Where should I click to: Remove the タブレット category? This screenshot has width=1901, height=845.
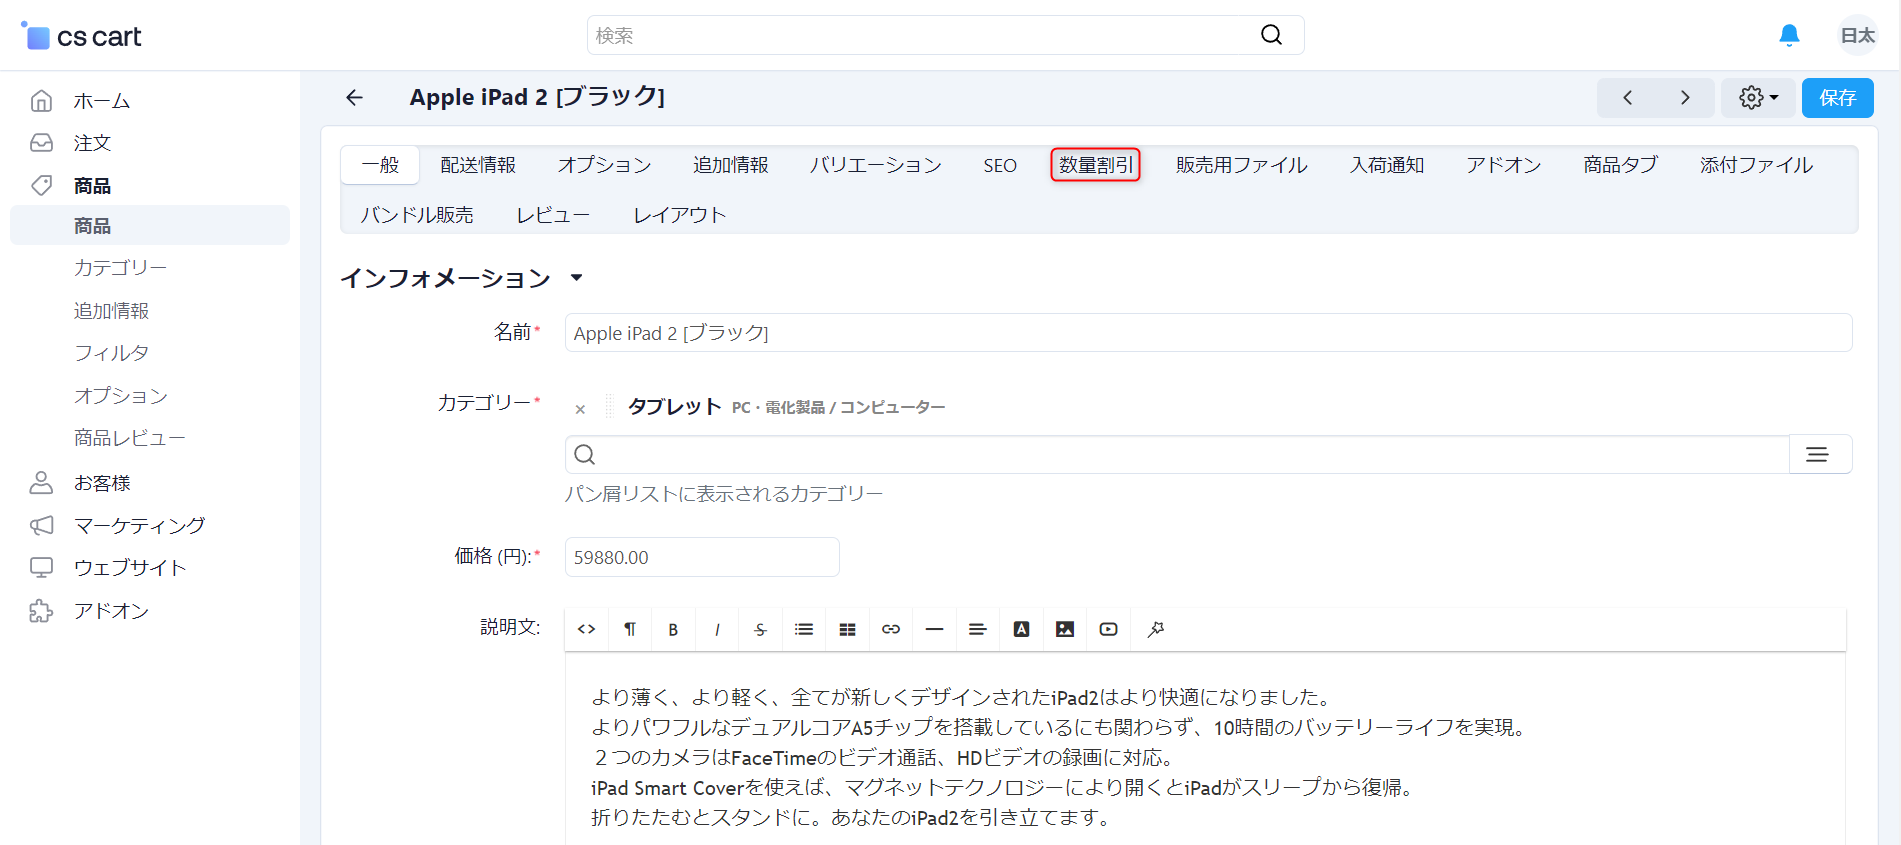click(x=580, y=409)
